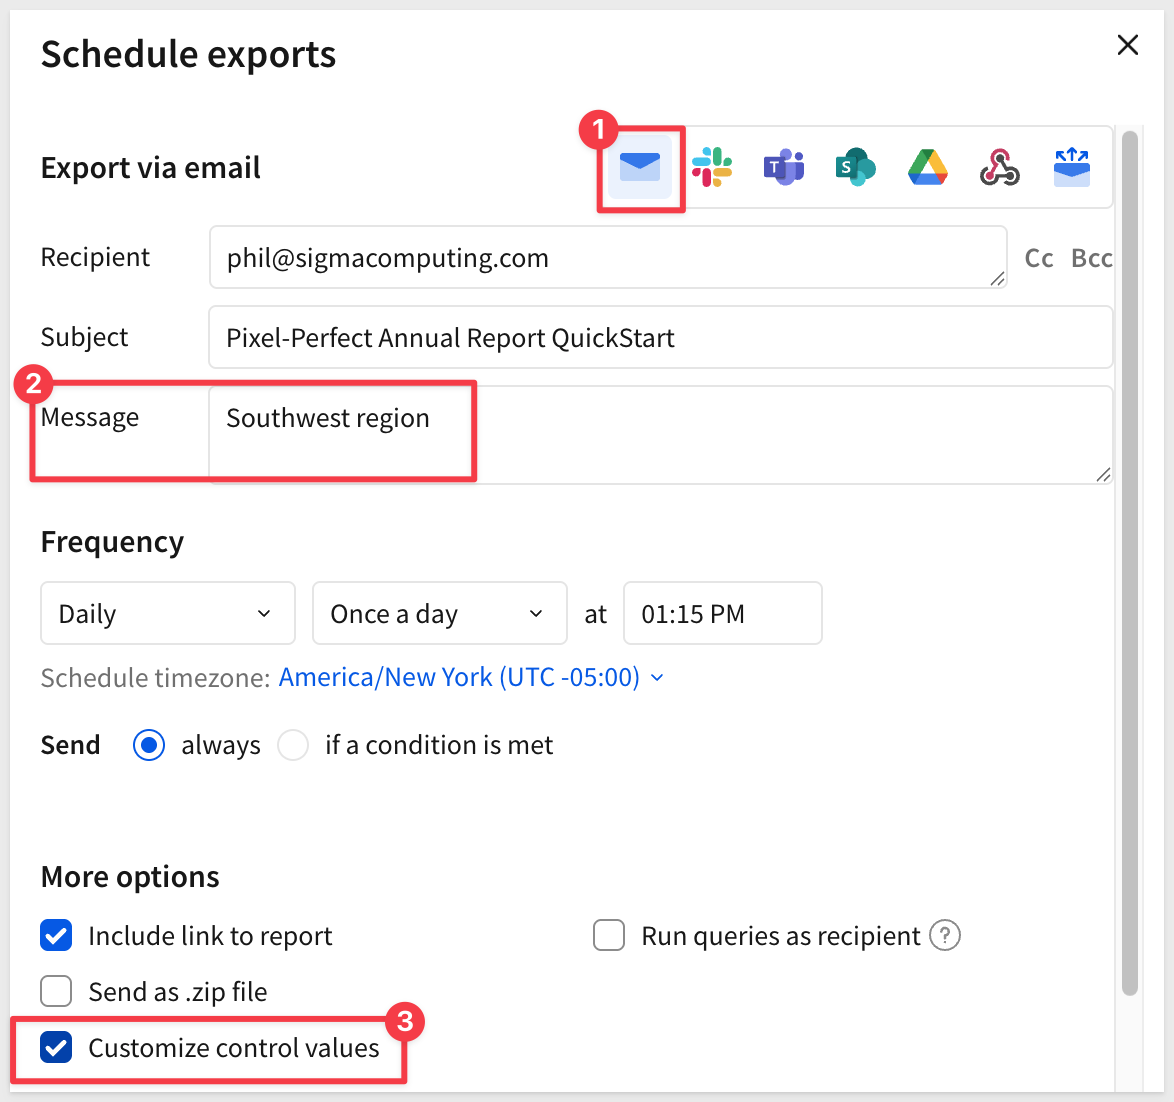Add a Bcc recipient
This screenshot has height=1102, width=1174.
coord(1091,259)
